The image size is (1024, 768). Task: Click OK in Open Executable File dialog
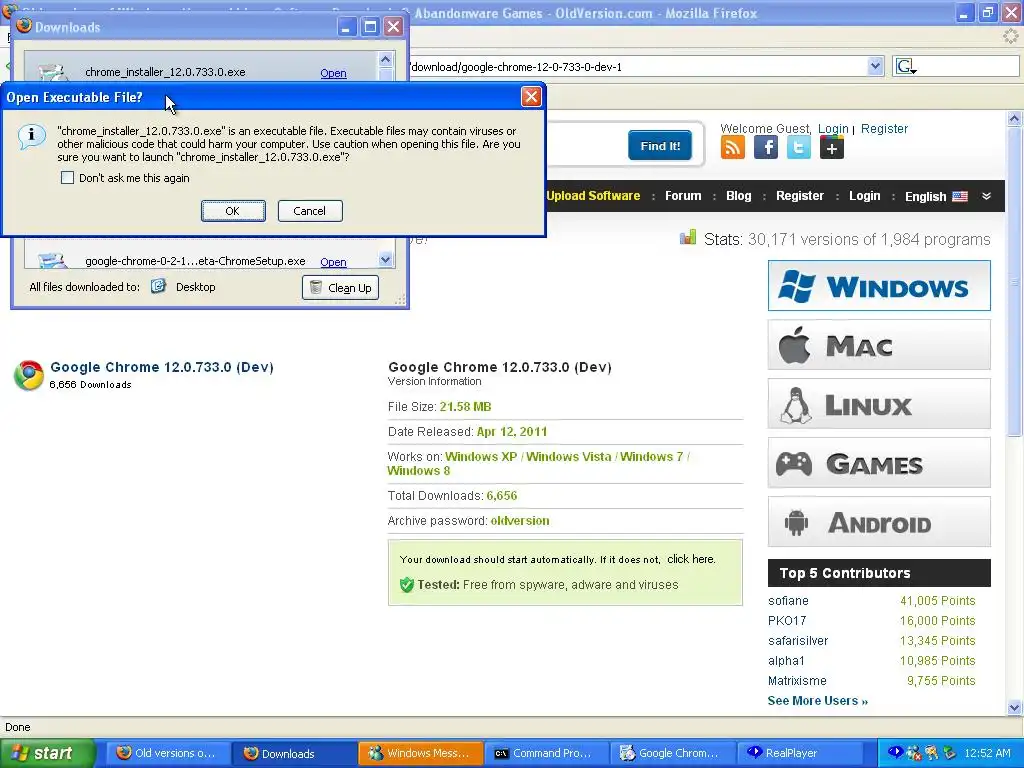(233, 211)
